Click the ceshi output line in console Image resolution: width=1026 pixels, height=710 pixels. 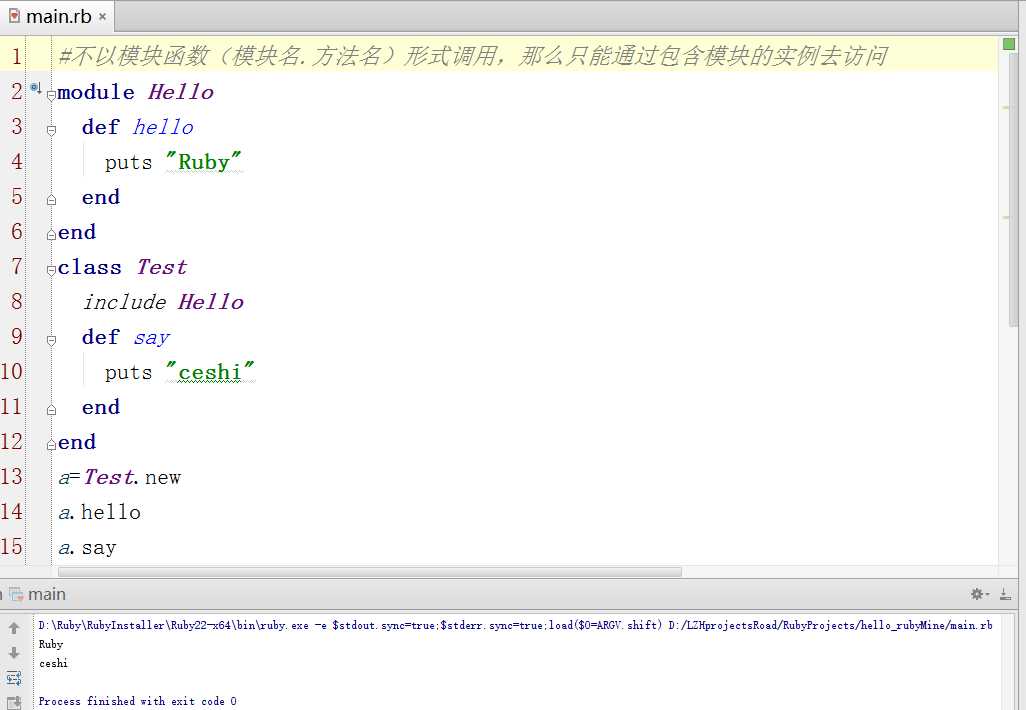pyautogui.click(x=54, y=663)
